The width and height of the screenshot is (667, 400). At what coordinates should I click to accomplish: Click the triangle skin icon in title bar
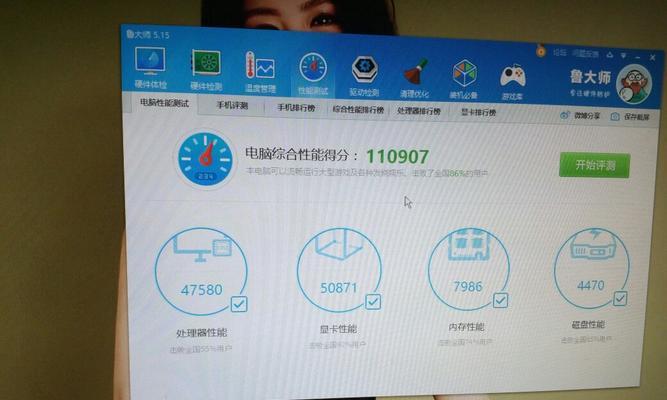[610, 55]
